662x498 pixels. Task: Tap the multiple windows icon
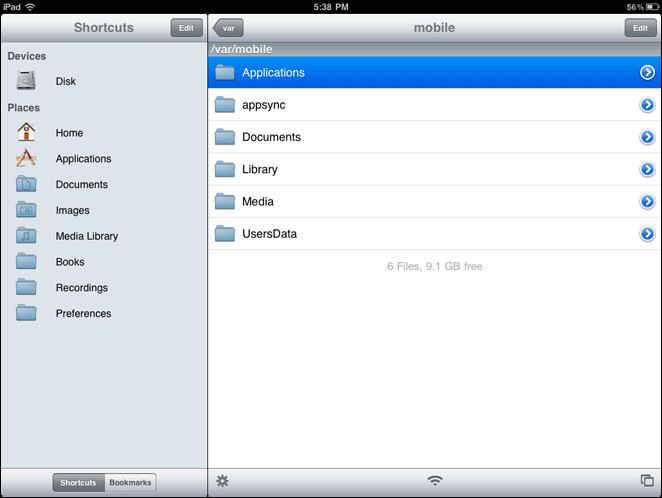point(647,480)
